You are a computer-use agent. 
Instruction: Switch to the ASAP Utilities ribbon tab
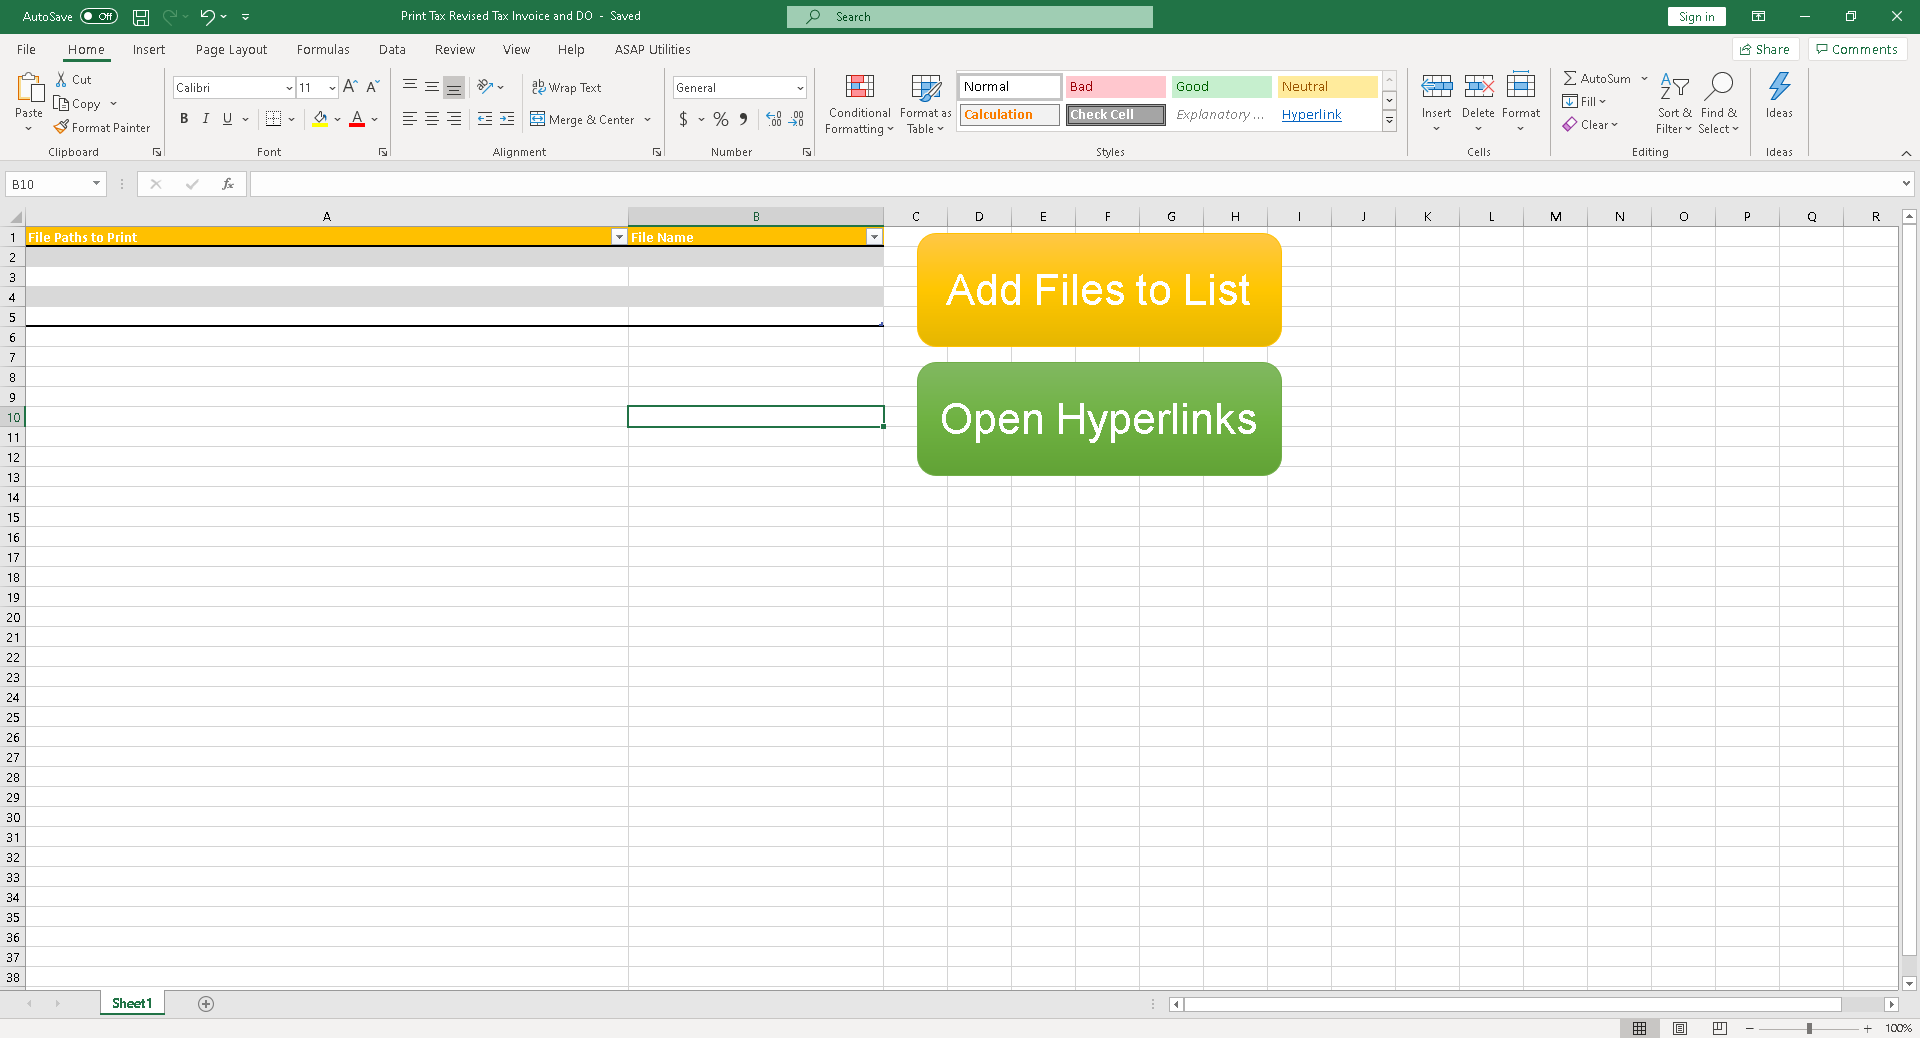pyautogui.click(x=651, y=49)
